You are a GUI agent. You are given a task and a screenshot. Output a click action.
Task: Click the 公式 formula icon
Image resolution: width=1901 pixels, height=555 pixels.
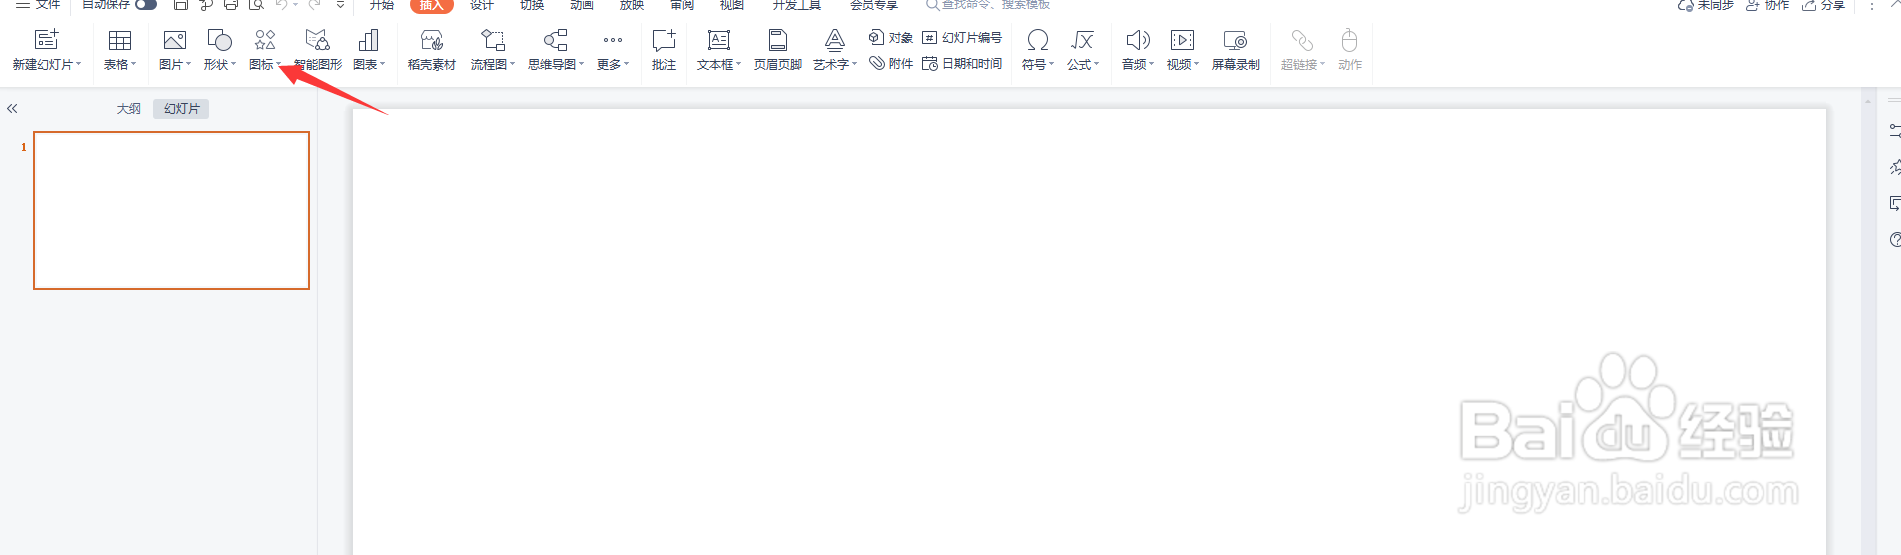click(x=1082, y=40)
